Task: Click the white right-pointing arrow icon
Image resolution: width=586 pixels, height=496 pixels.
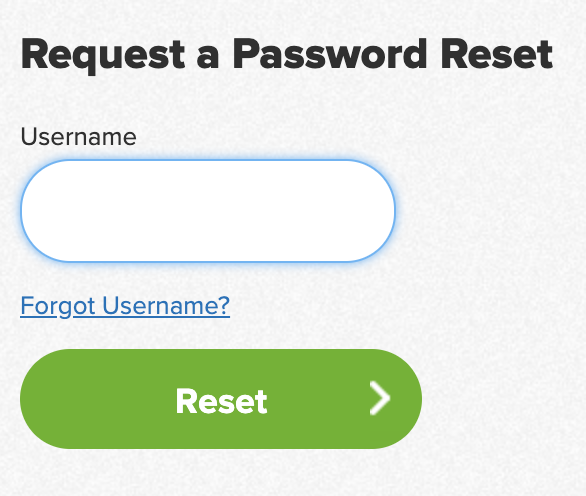Action: click(x=380, y=398)
